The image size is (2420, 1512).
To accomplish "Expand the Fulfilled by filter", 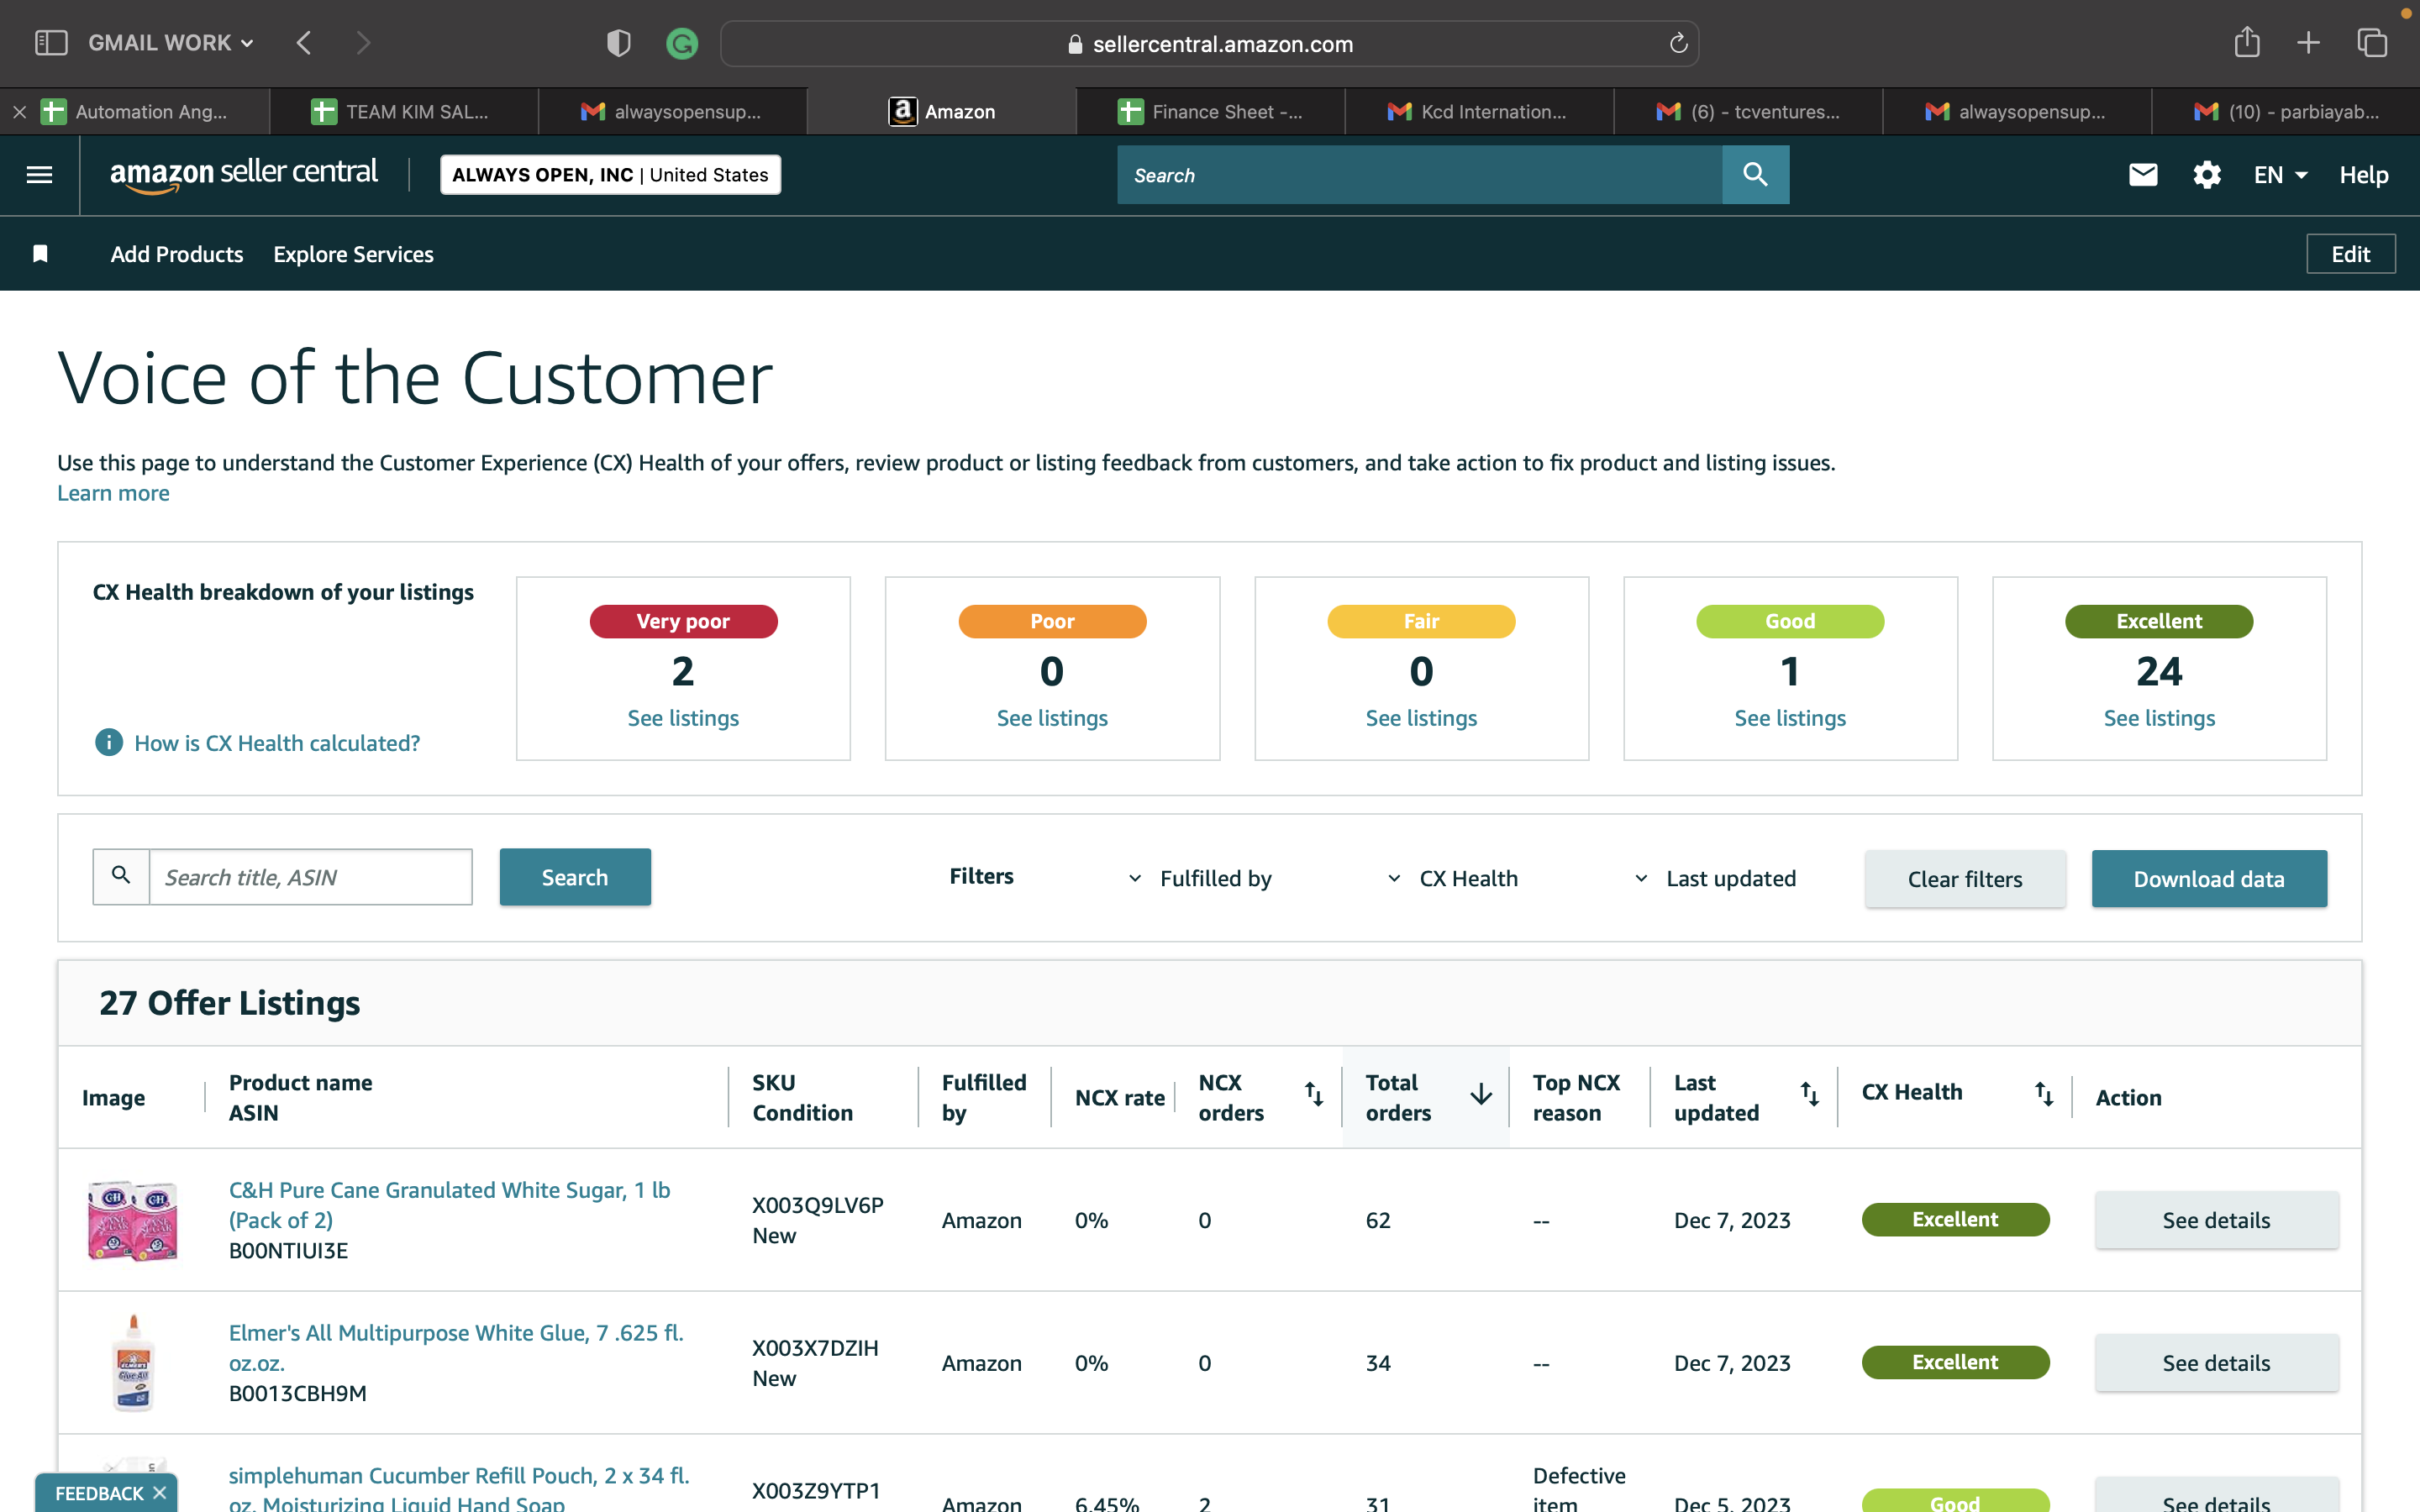I will 1200,878.
